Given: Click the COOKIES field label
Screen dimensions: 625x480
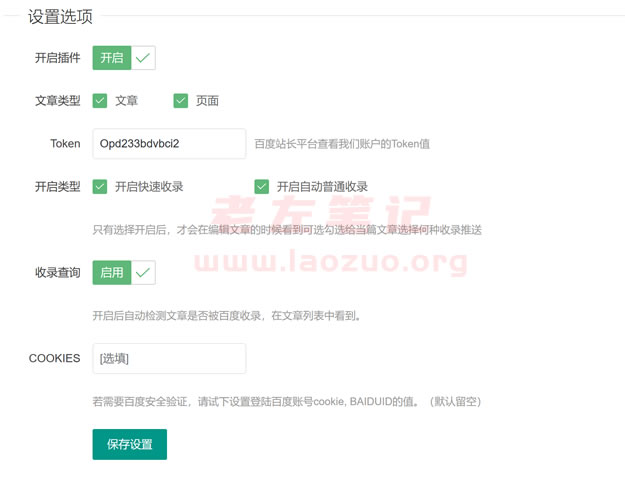Looking at the screenshot, I should point(54,358).
